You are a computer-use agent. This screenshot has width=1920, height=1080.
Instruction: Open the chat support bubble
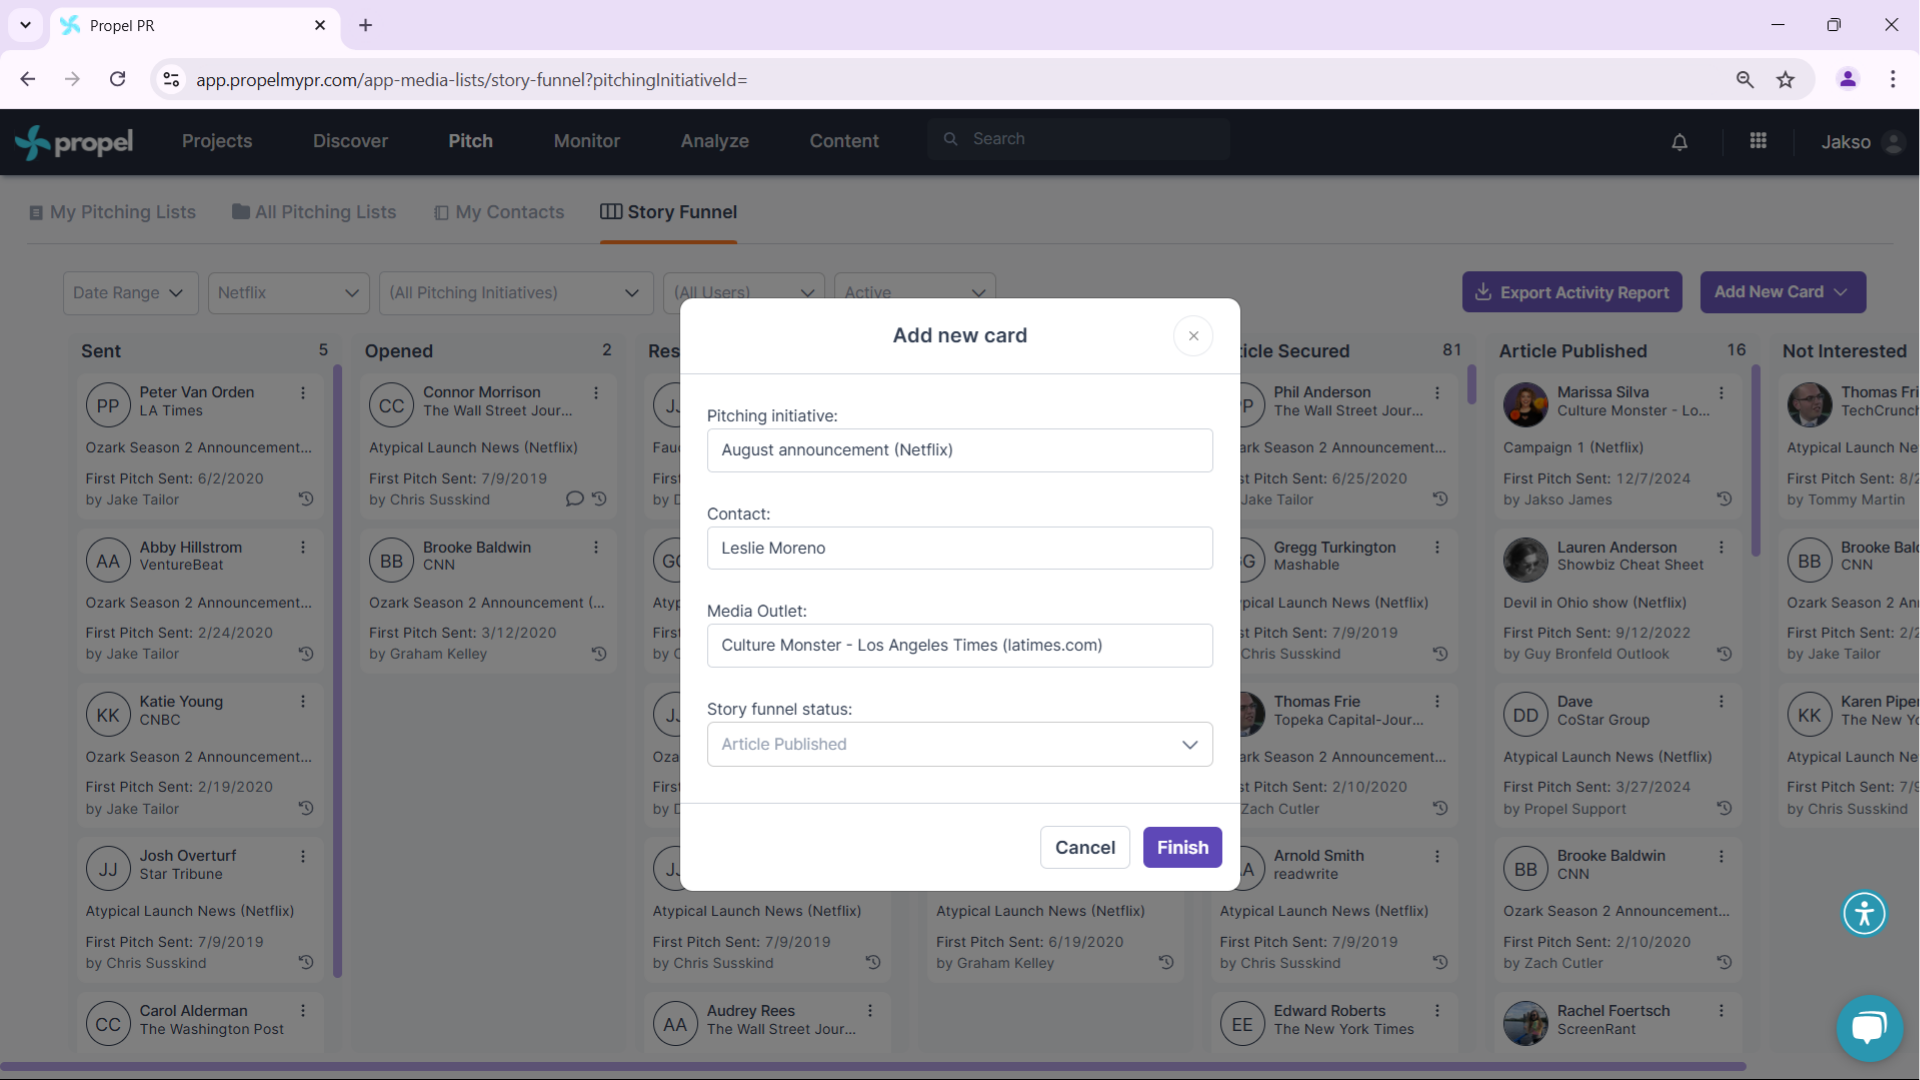pyautogui.click(x=1869, y=1028)
